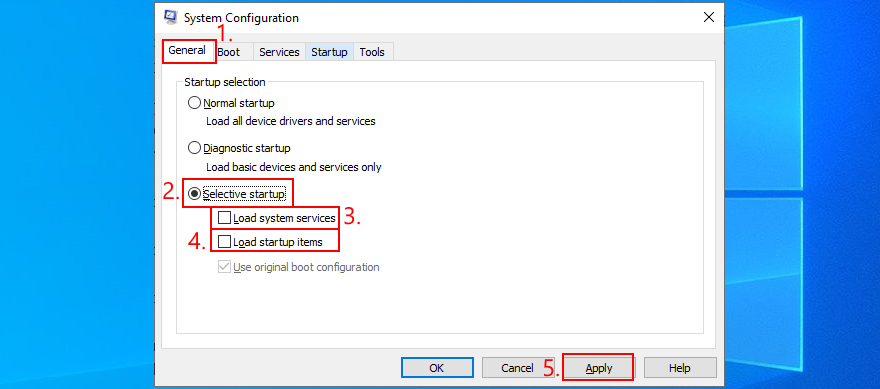Click the System Configuration title bar icon
880x389 pixels.
pos(171,17)
